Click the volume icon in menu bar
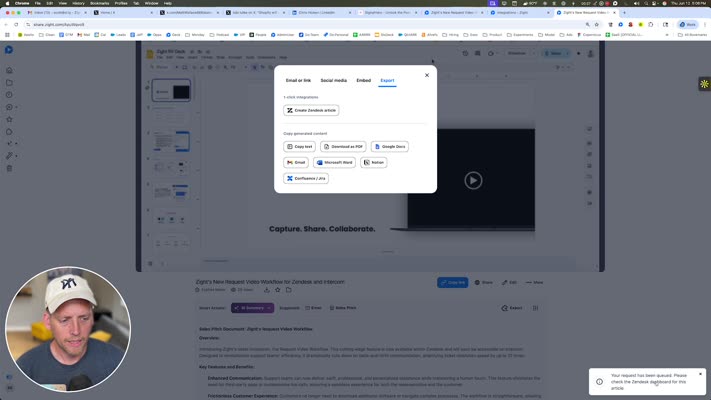This screenshot has width=711, height=400. [636, 3]
